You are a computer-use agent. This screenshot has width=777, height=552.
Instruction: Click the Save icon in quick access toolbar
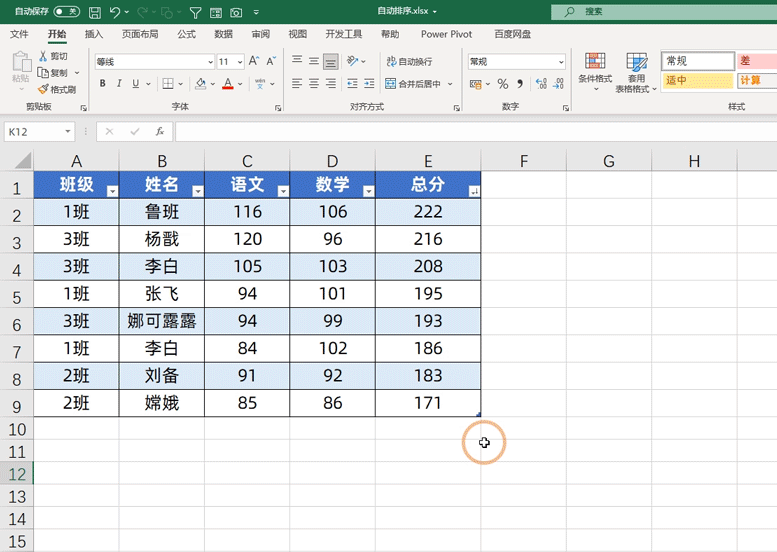tap(94, 12)
